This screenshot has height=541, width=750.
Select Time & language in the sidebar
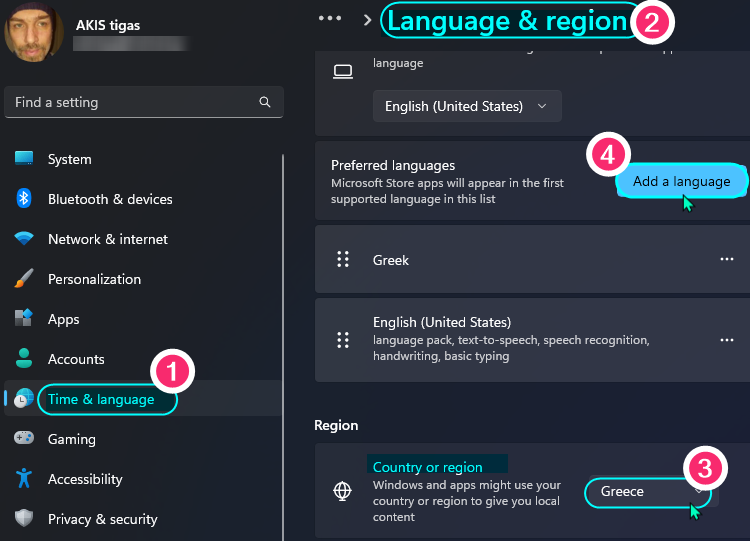coord(101,399)
